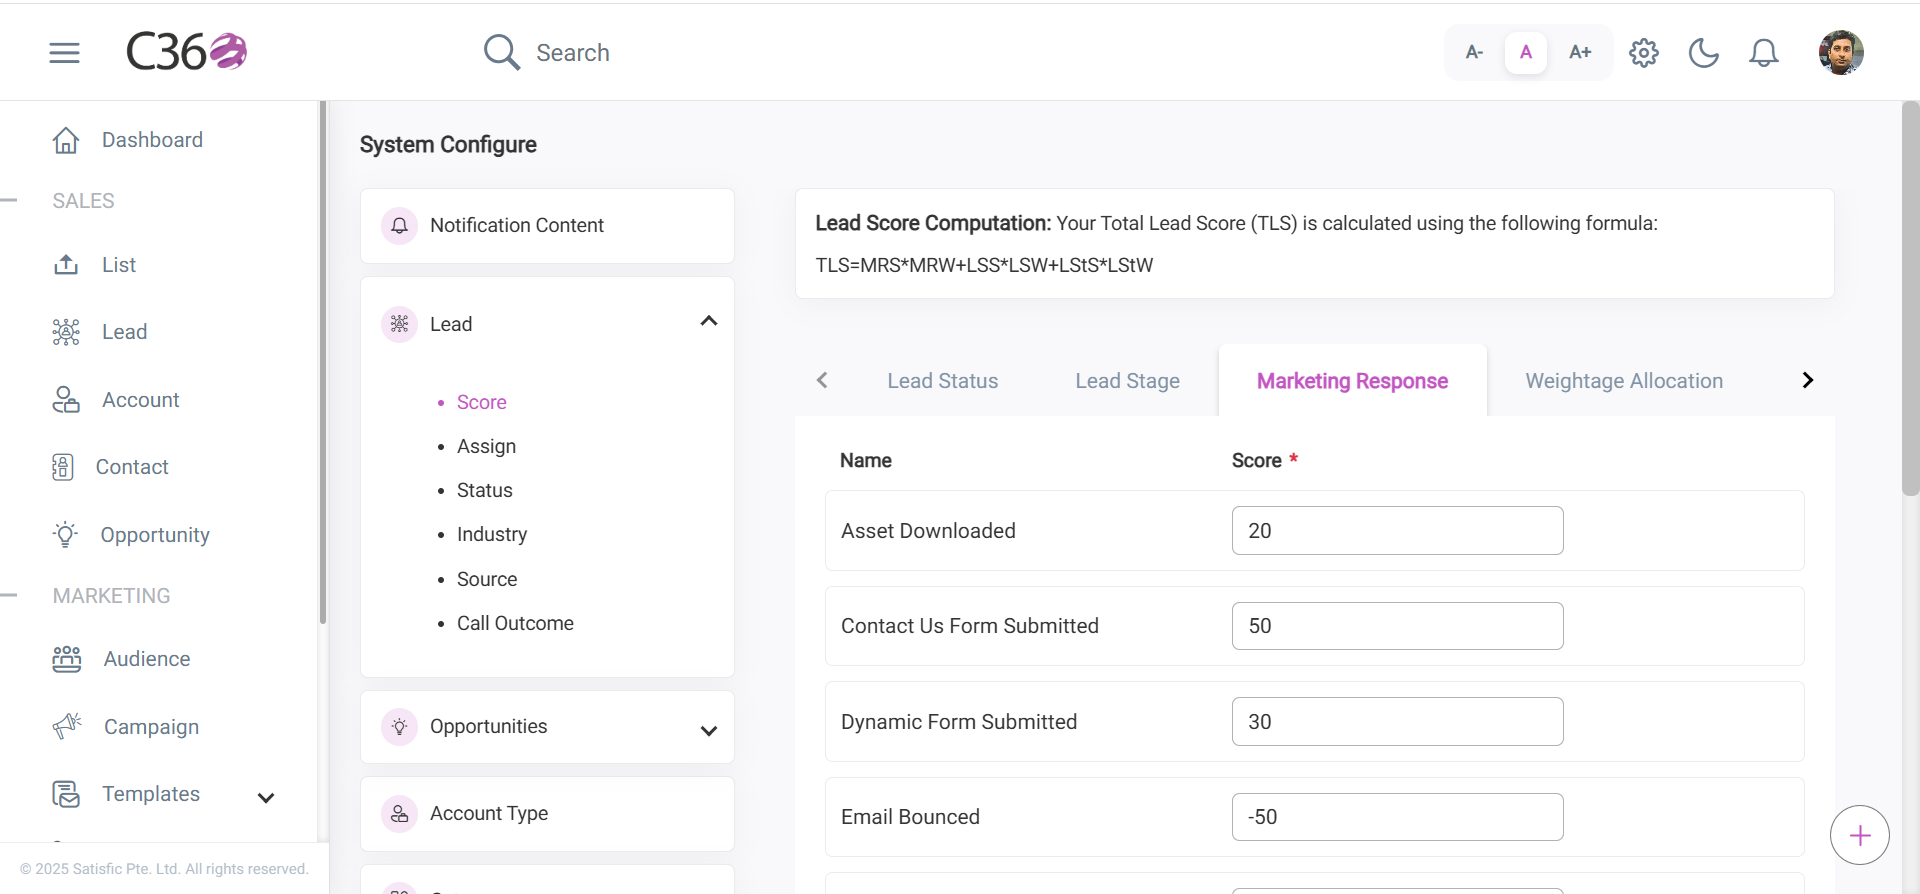Image resolution: width=1920 pixels, height=894 pixels.
Task: Increase font size with A+ button
Action: 1580,52
